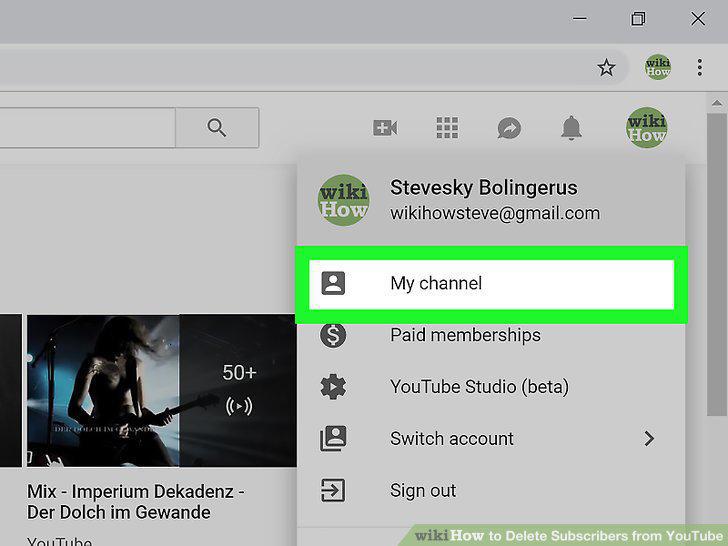The image size is (728, 546).
Task: Open Chrome three-dot menu
Action: pyautogui.click(x=699, y=67)
